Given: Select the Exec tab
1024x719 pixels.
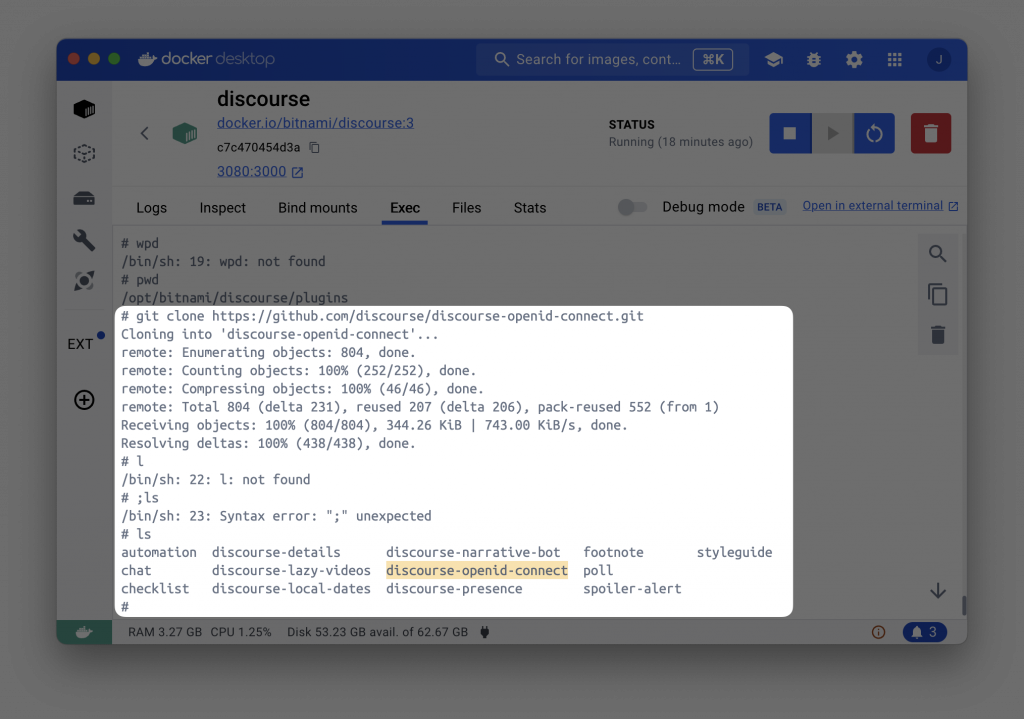Looking at the screenshot, I should tap(405, 208).
